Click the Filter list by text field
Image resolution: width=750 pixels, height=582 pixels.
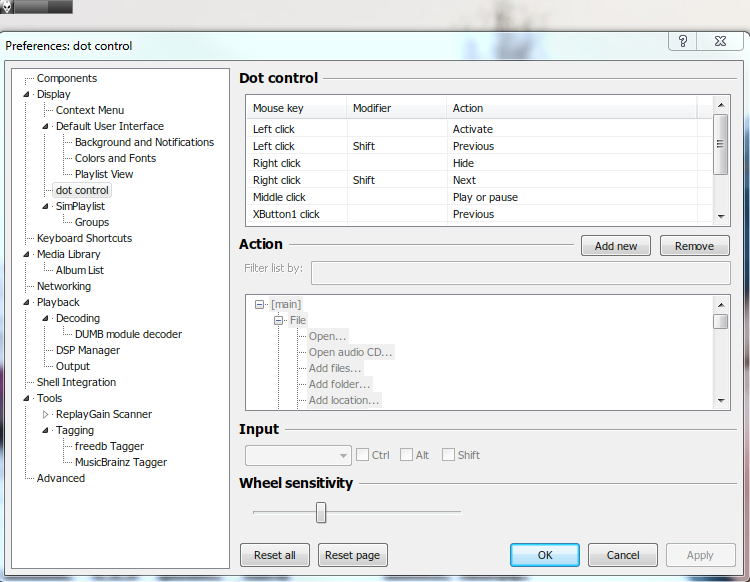point(520,274)
